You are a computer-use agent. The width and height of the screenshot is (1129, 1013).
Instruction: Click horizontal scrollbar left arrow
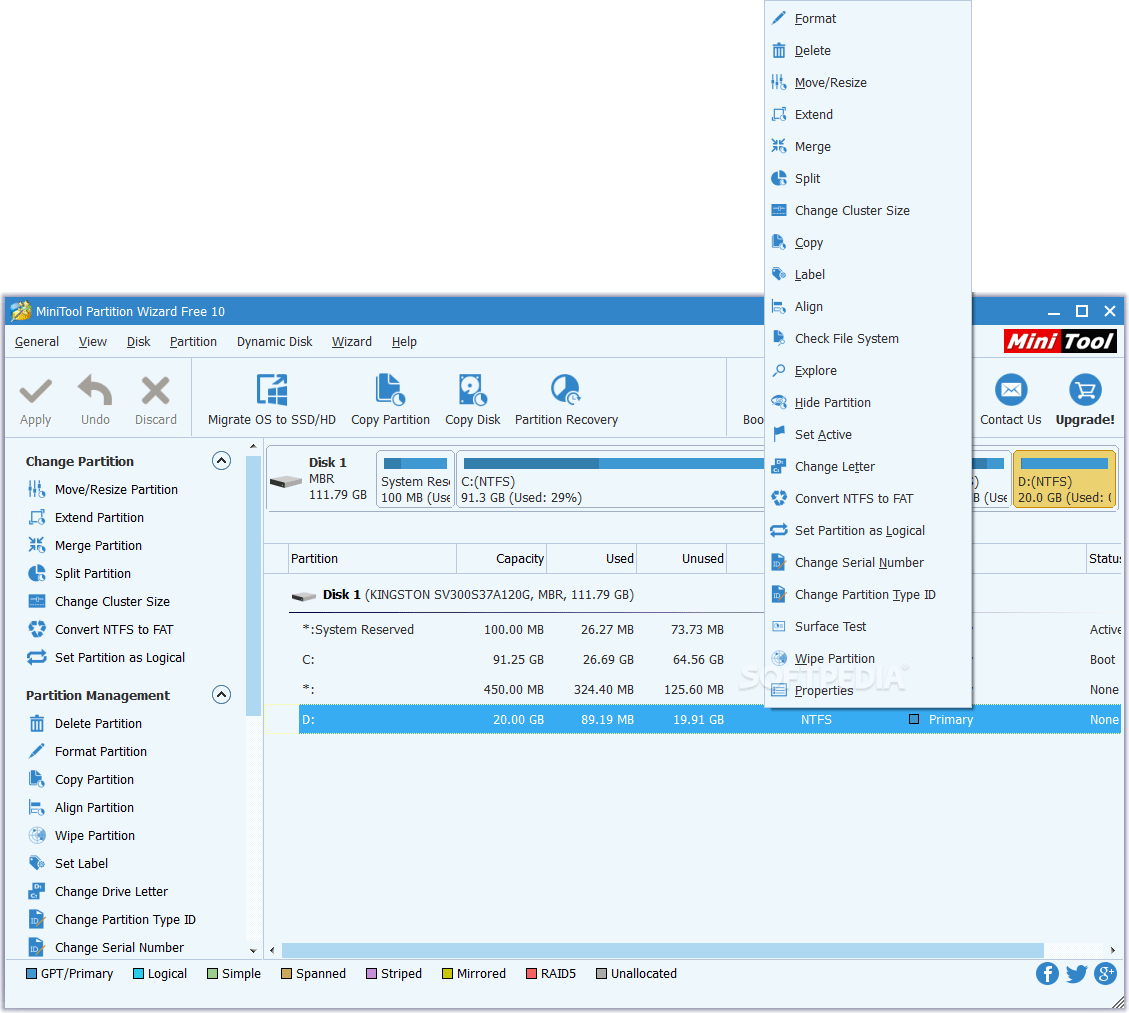pos(272,950)
